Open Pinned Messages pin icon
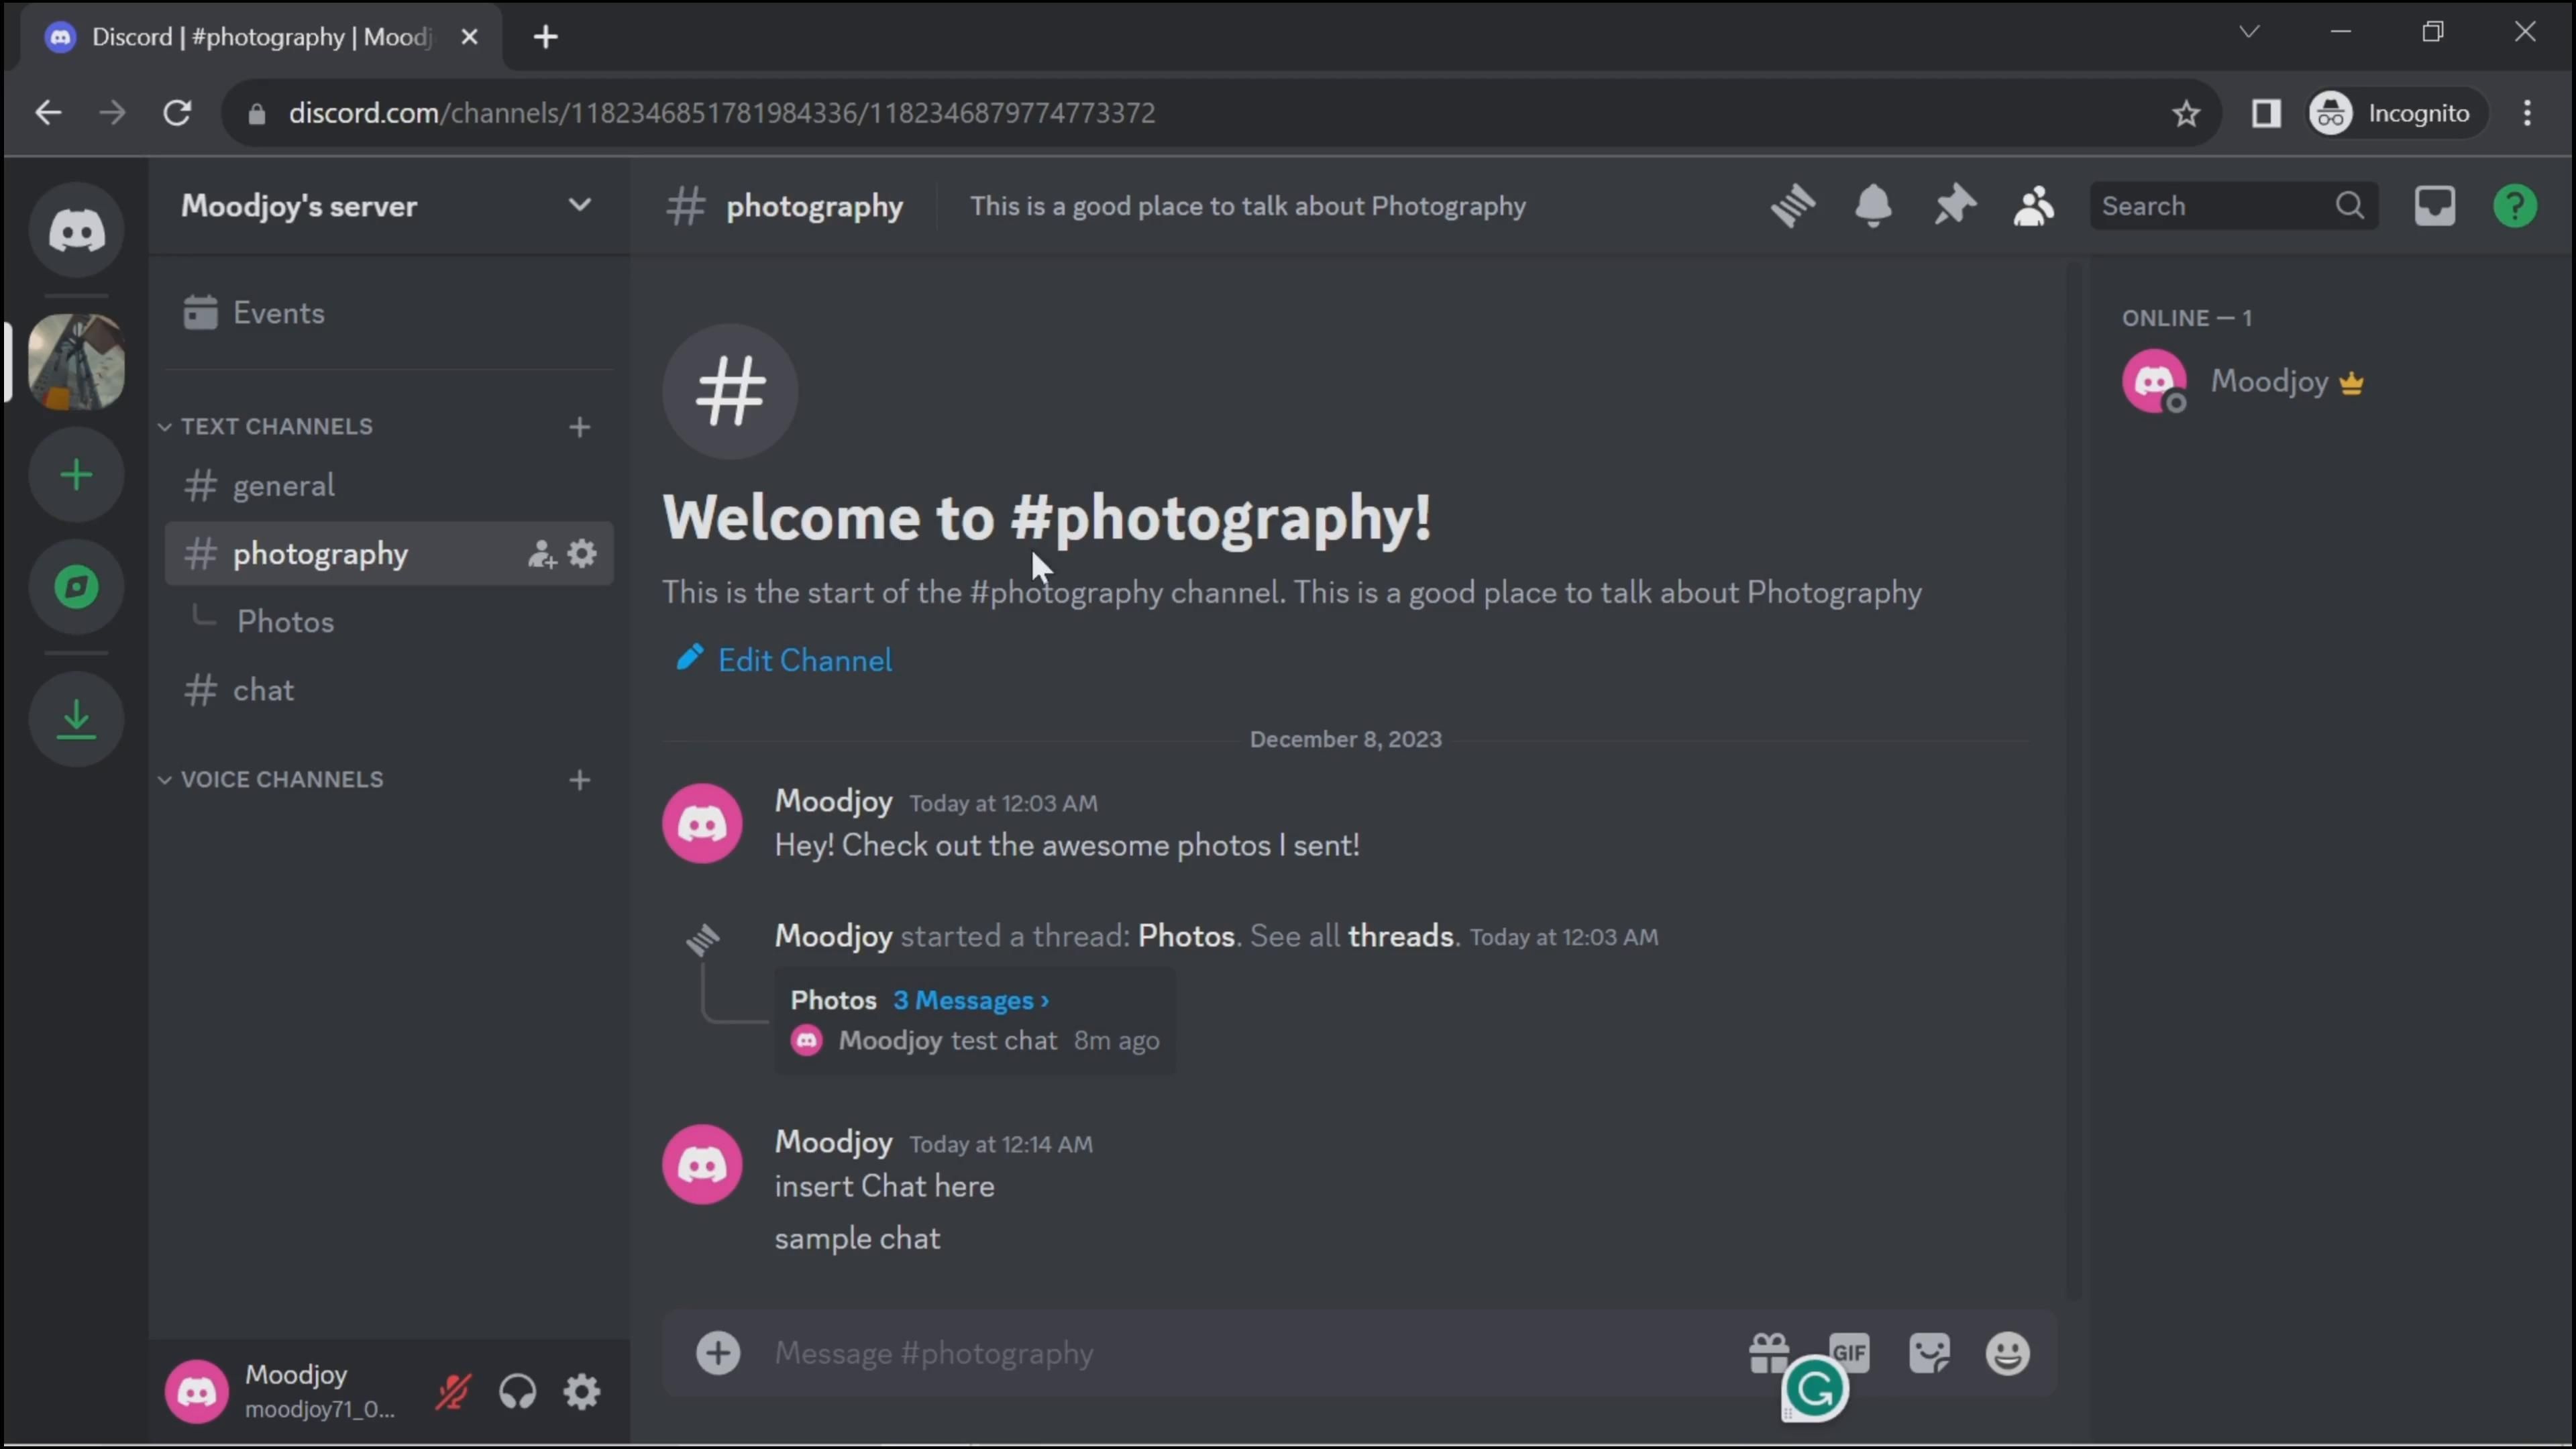The image size is (2576, 1449). tap(1953, 206)
